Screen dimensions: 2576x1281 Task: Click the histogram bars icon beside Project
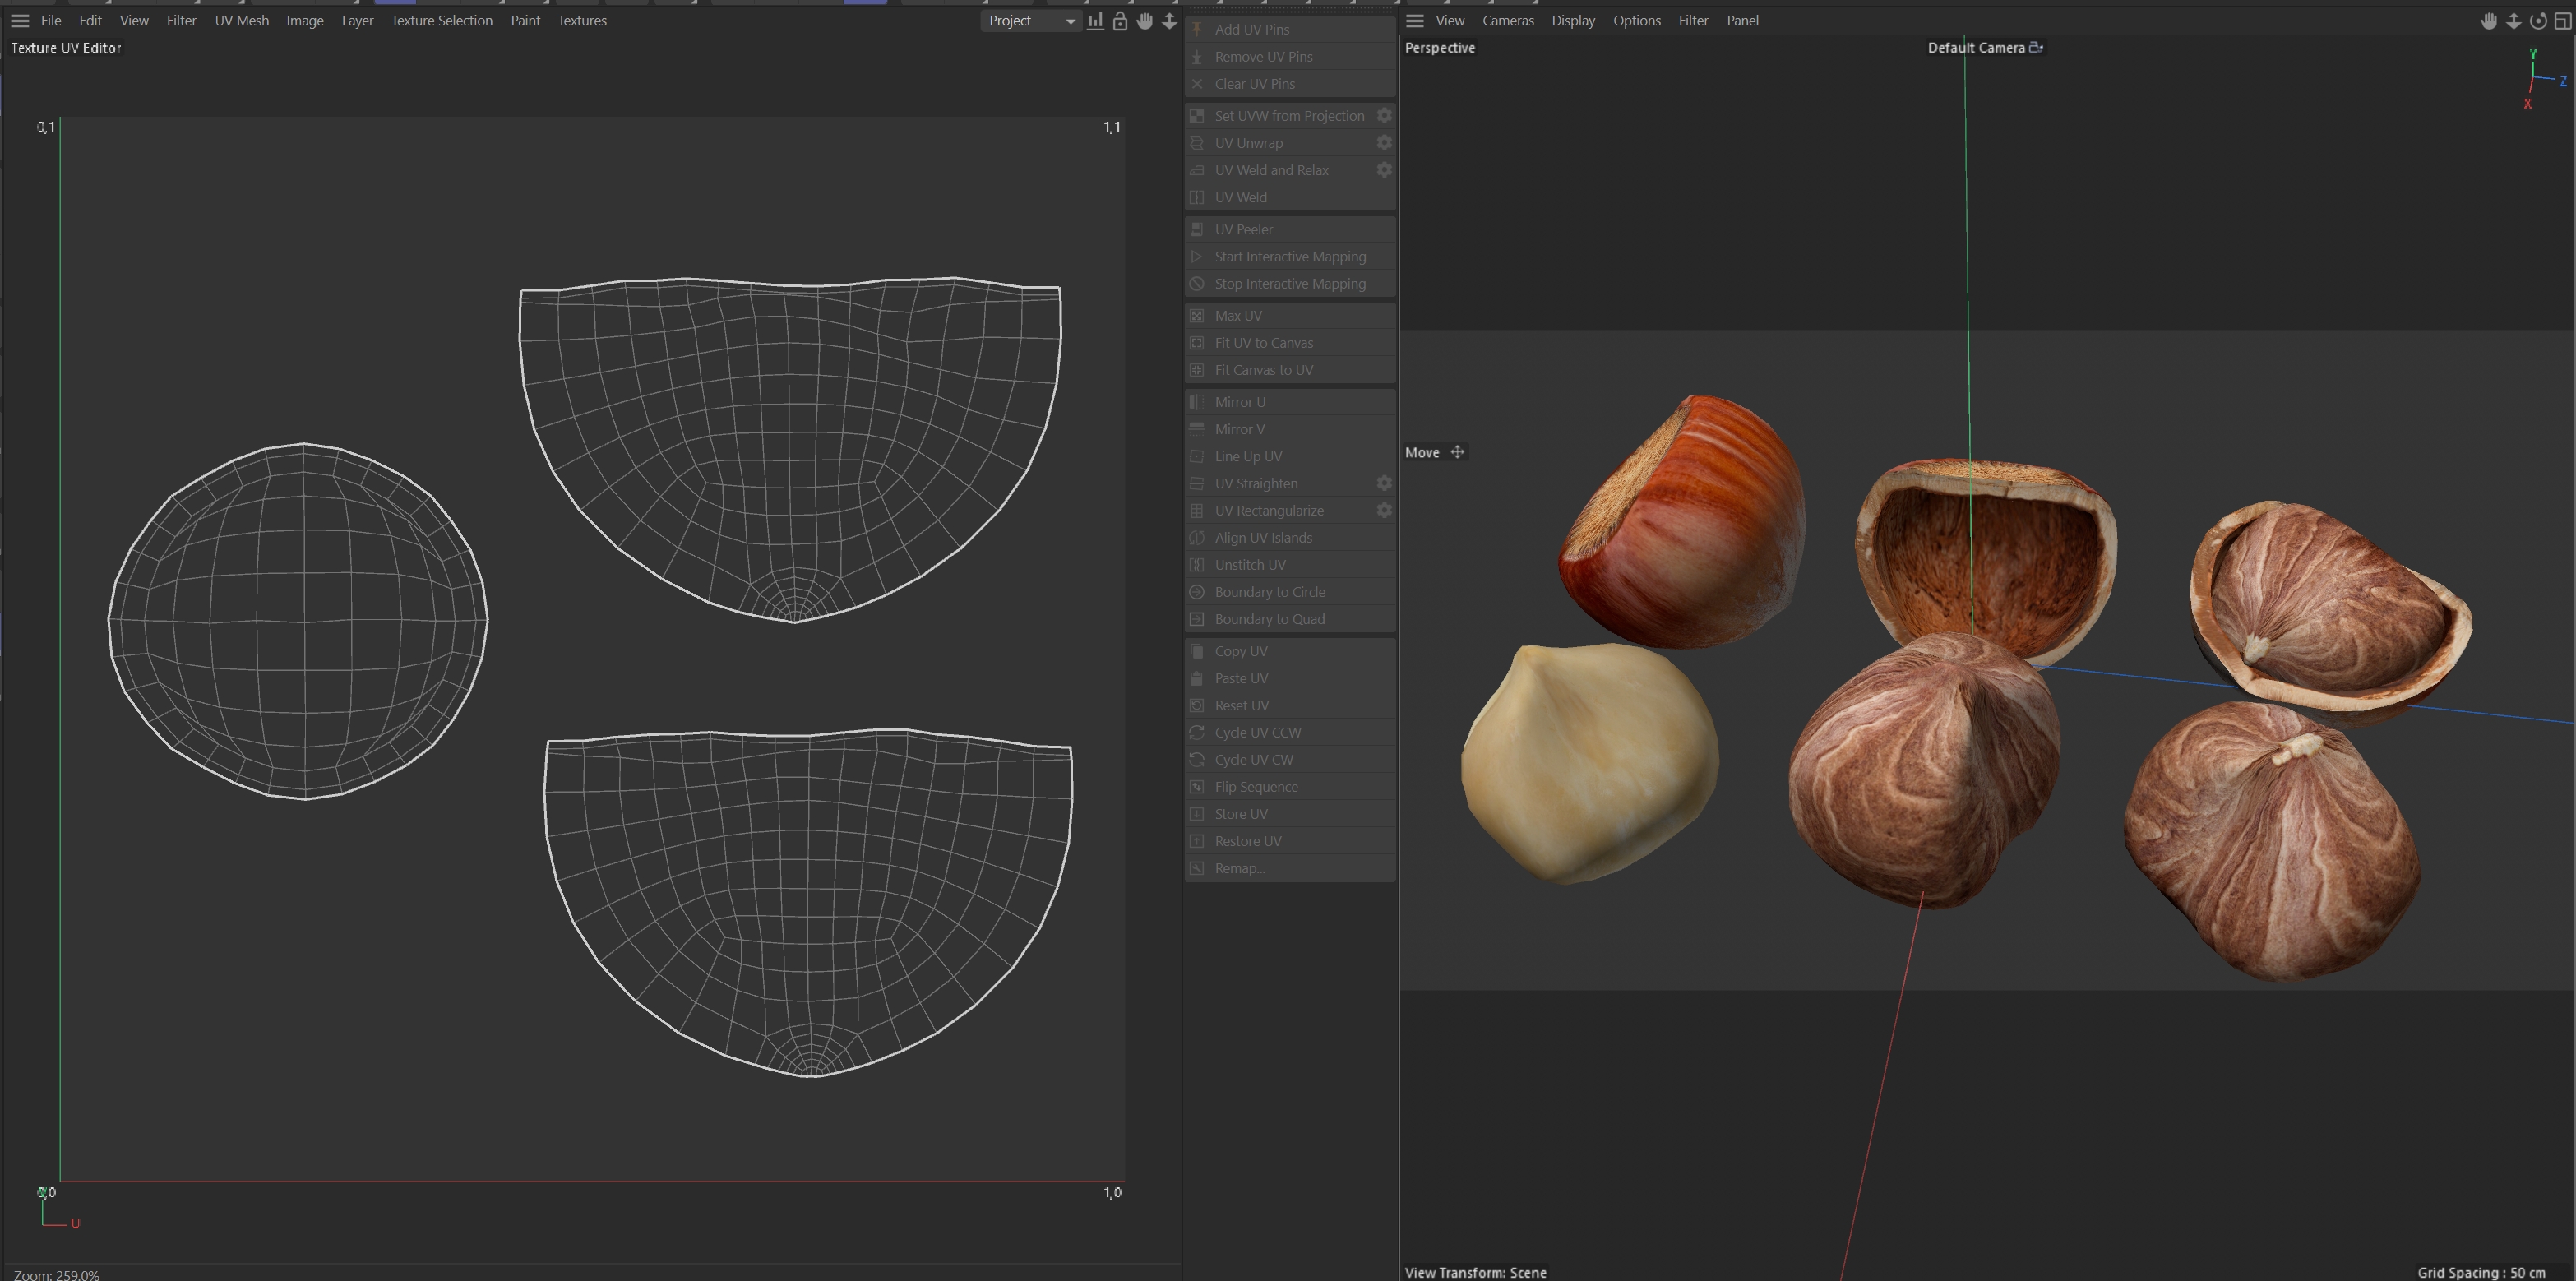[1096, 21]
